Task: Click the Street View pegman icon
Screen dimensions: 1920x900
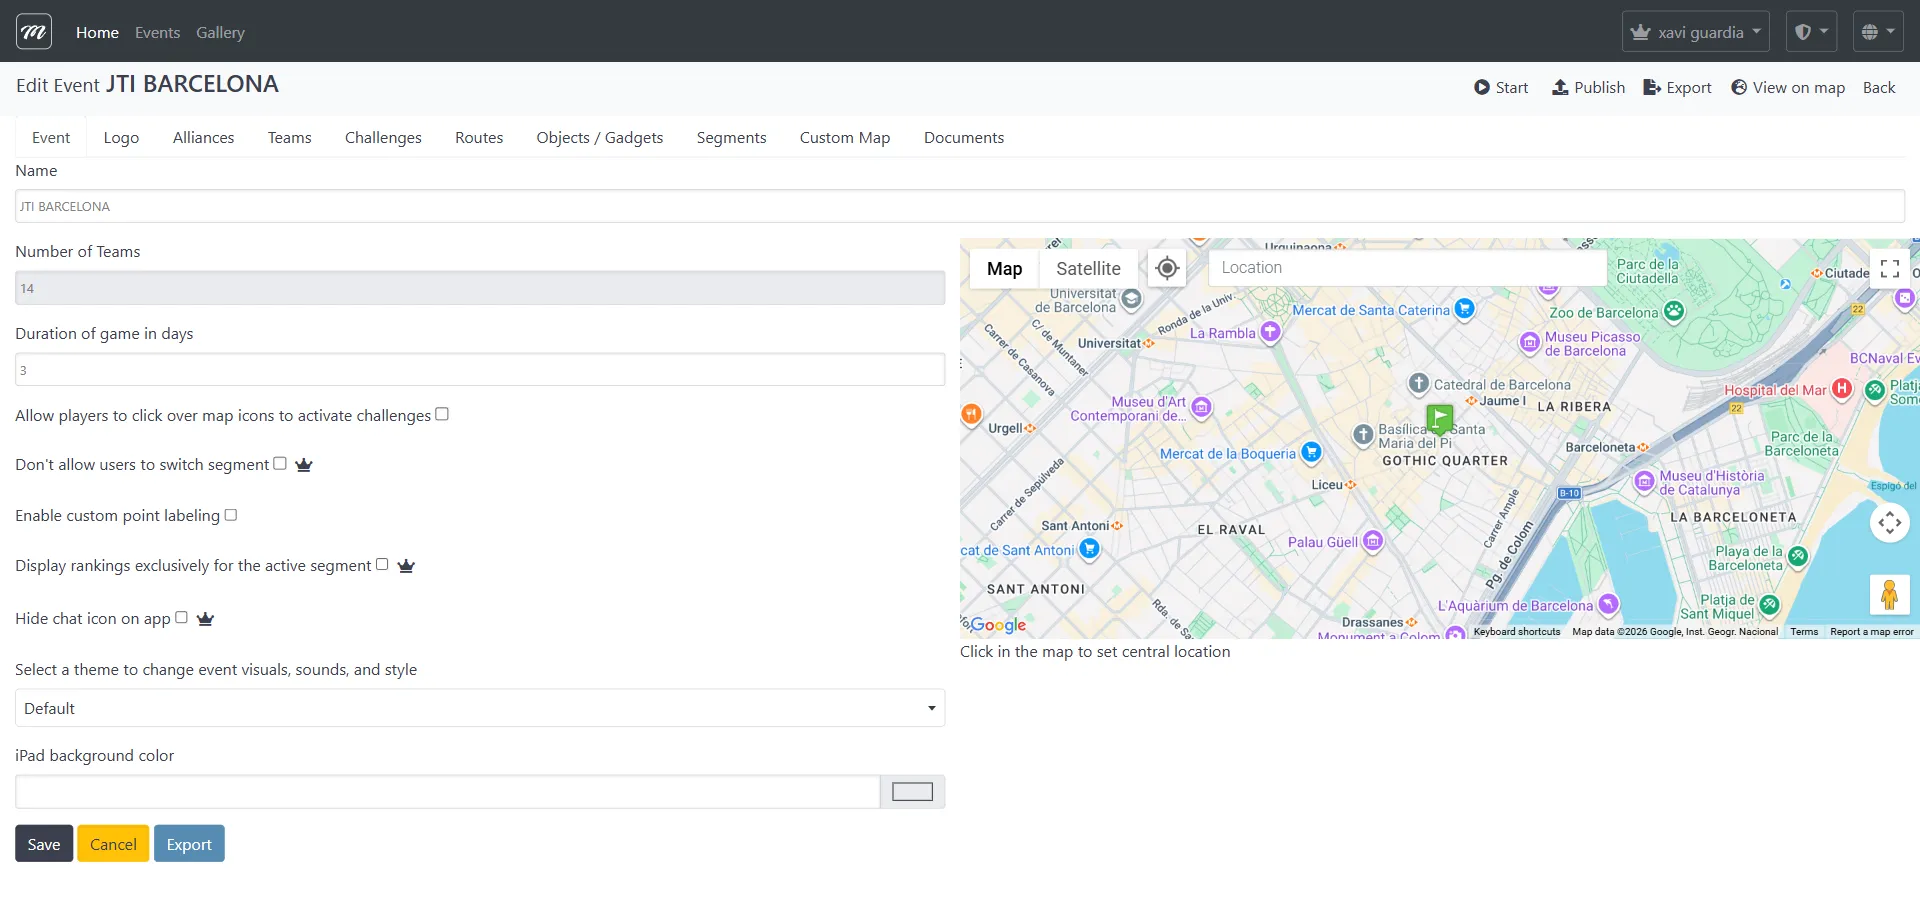Action: (x=1889, y=595)
